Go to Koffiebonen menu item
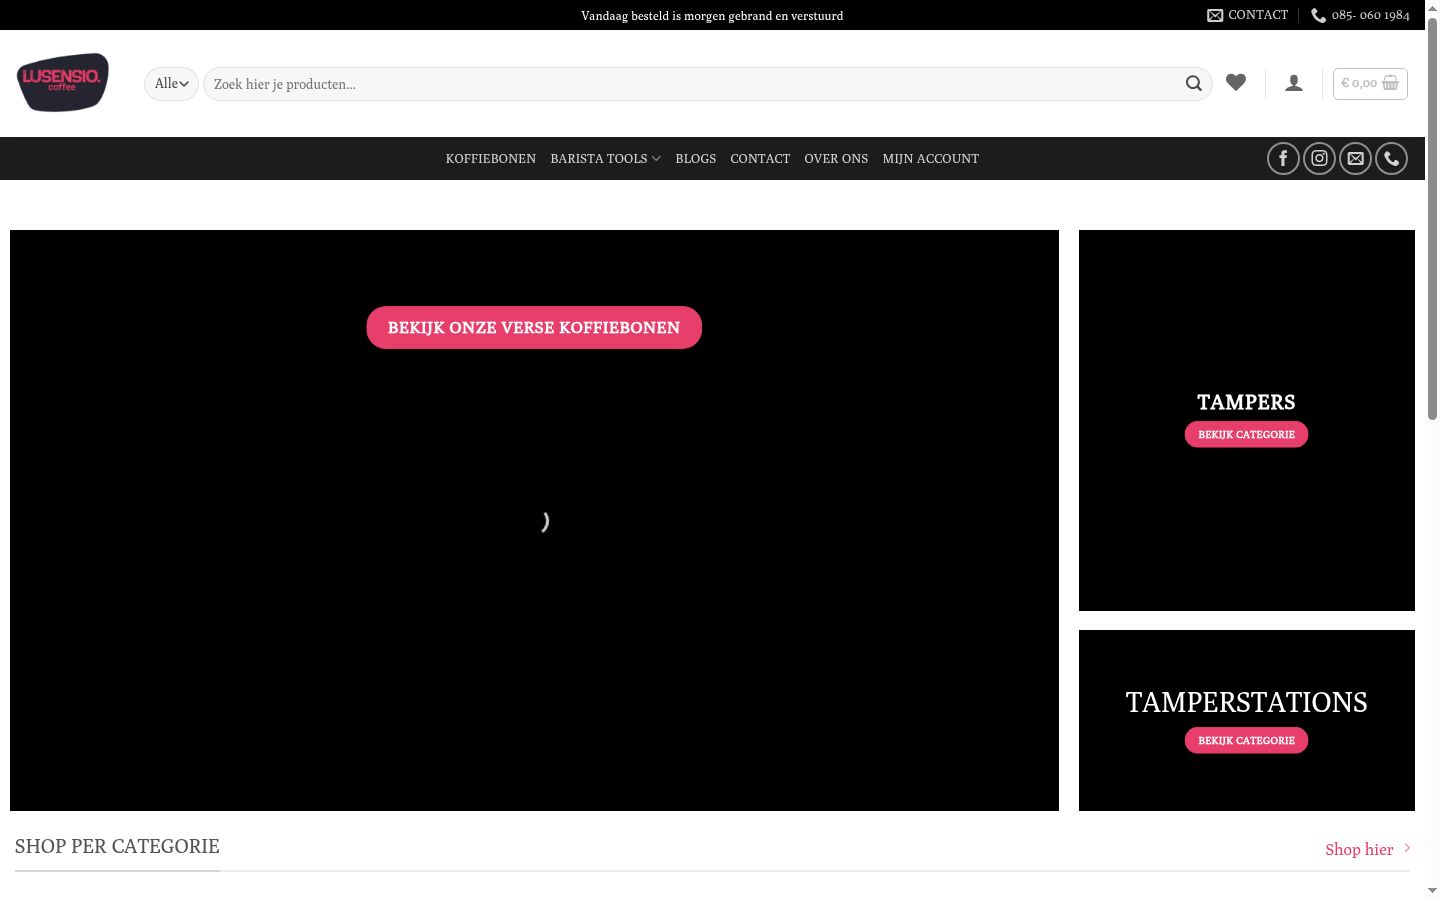 (x=491, y=159)
